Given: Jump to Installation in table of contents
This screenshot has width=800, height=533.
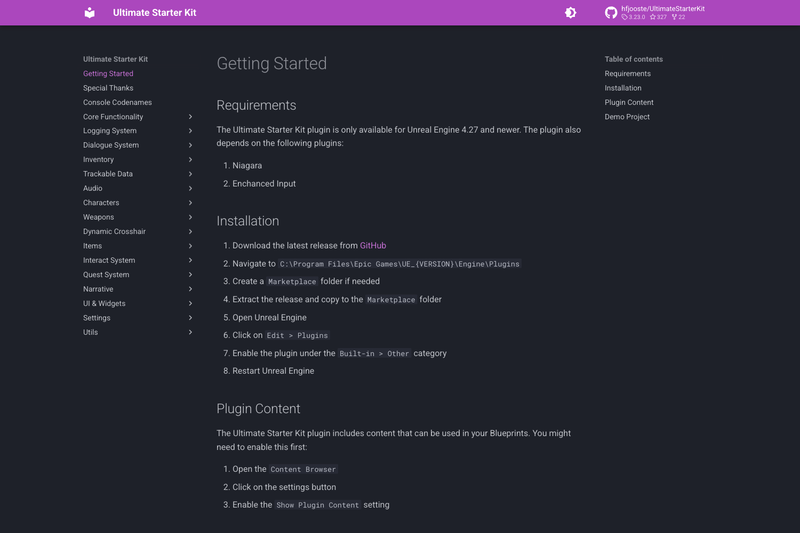Looking at the screenshot, I should pos(623,88).
